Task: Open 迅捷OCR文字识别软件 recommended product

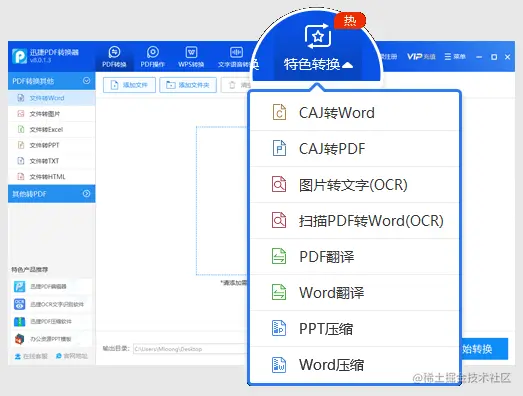Action: (52, 304)
